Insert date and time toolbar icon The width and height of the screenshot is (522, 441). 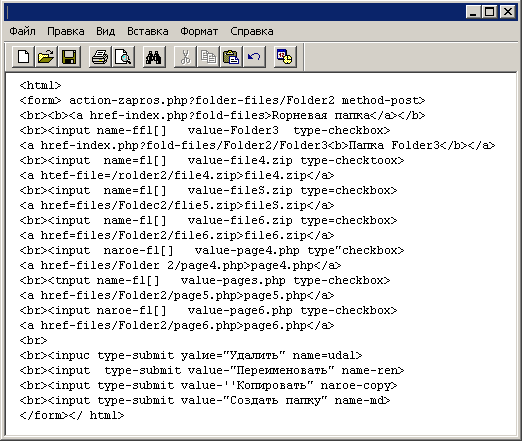pyautogui.click(x=285, y=57)
